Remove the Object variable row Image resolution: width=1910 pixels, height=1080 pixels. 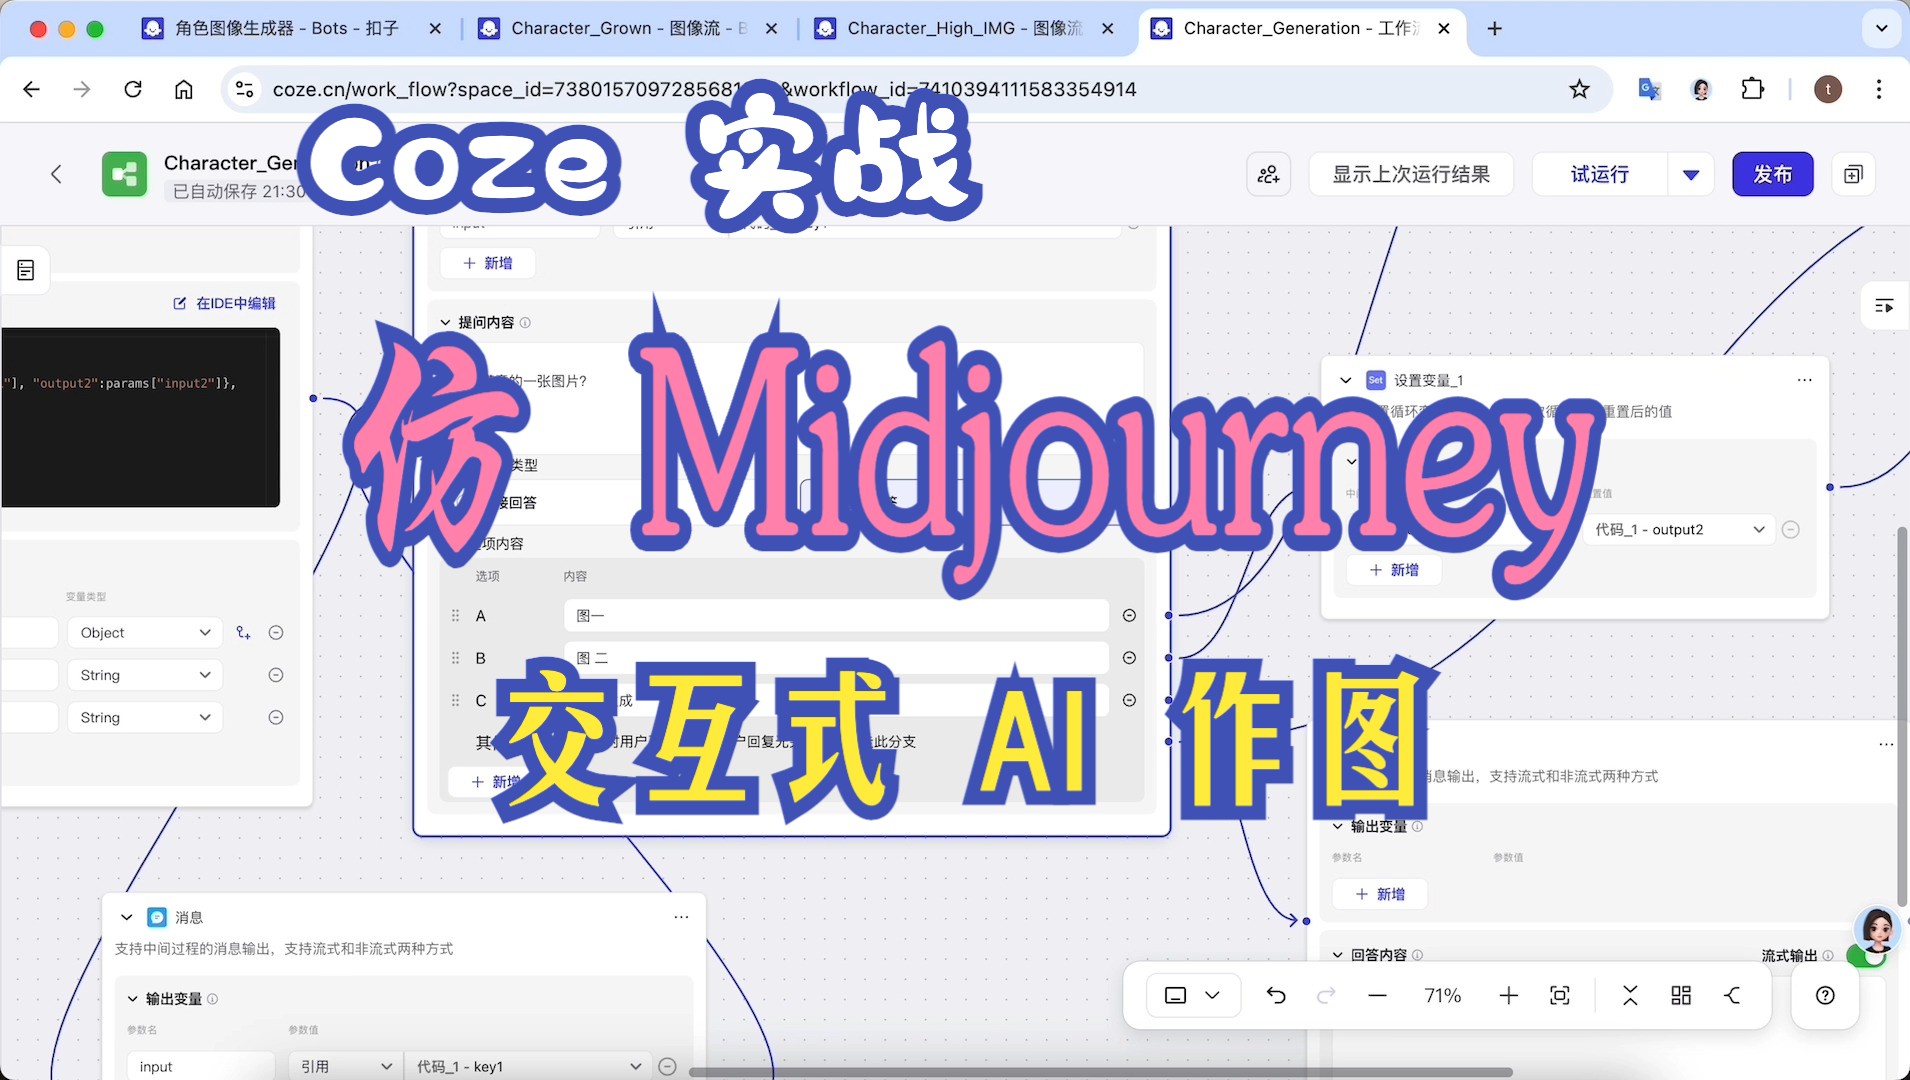(276, 633)
